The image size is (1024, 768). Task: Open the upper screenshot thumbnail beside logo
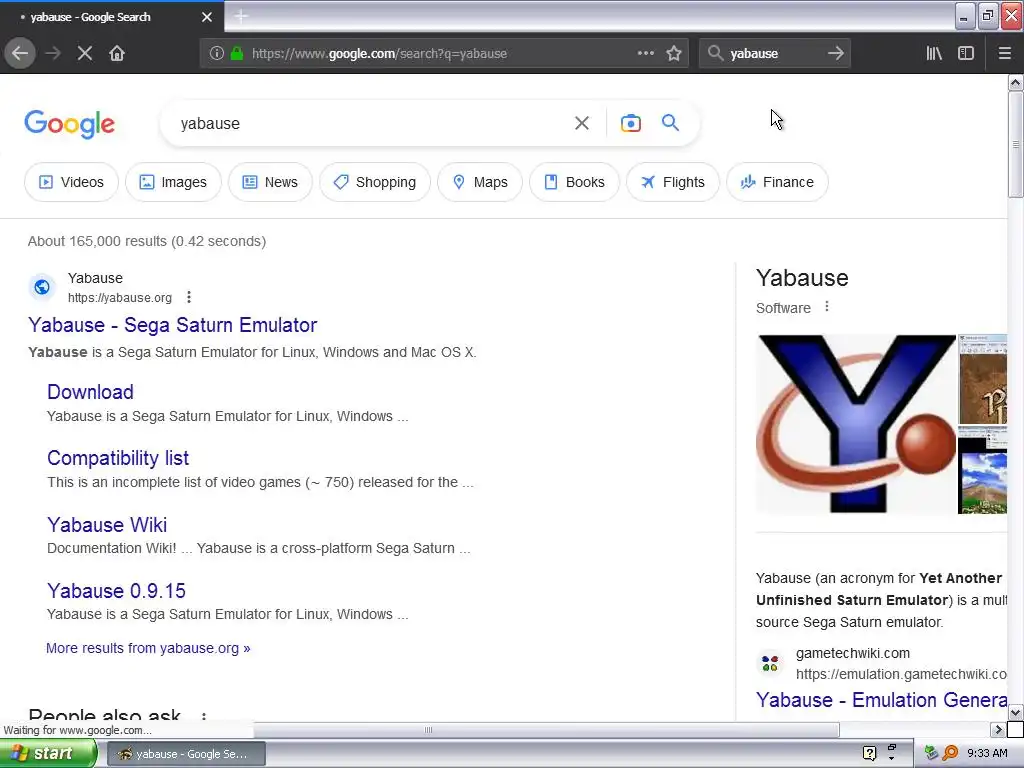[983, 379]
